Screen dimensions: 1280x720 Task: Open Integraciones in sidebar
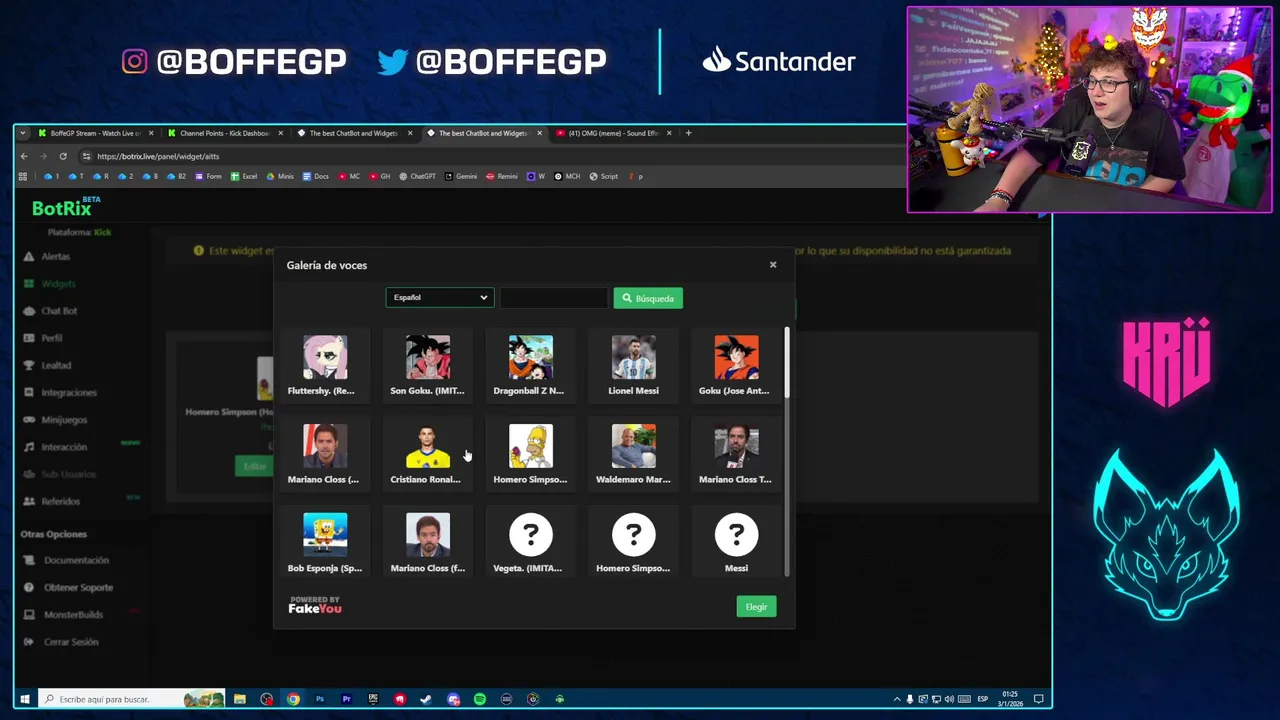pyautogui.click(x=69, y=393)
